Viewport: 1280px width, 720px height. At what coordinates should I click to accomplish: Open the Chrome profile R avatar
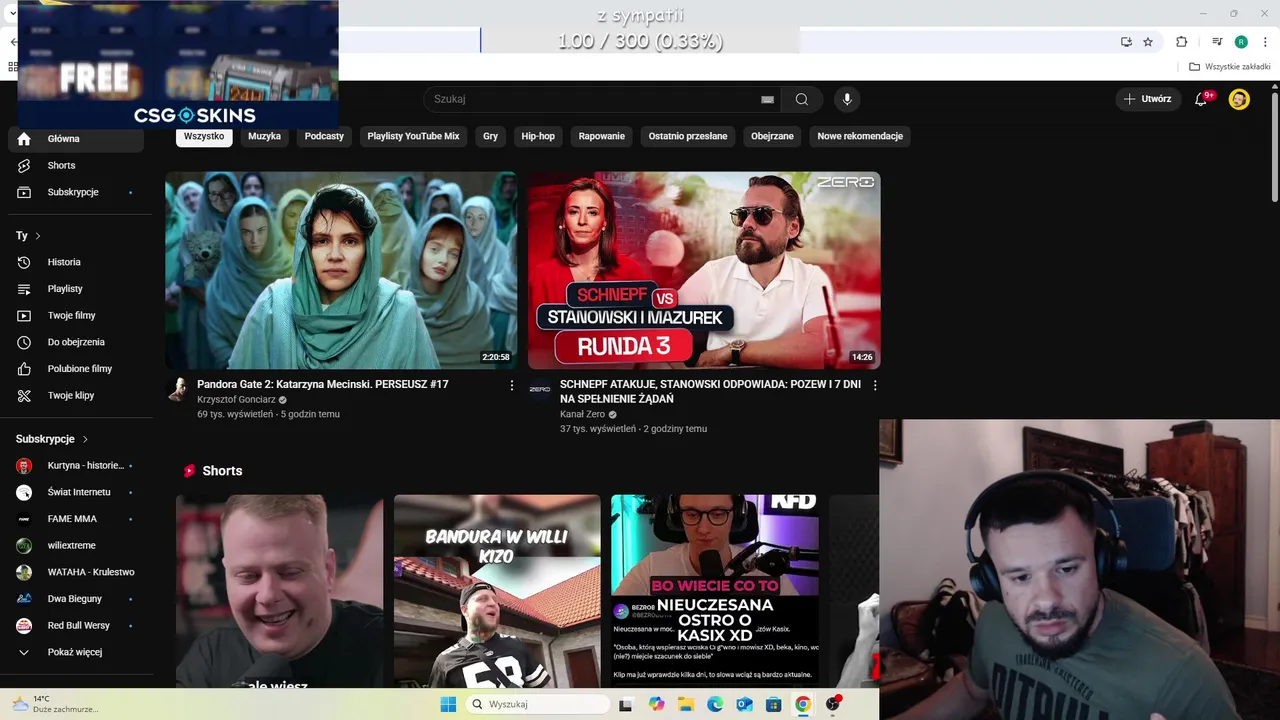1241,42
